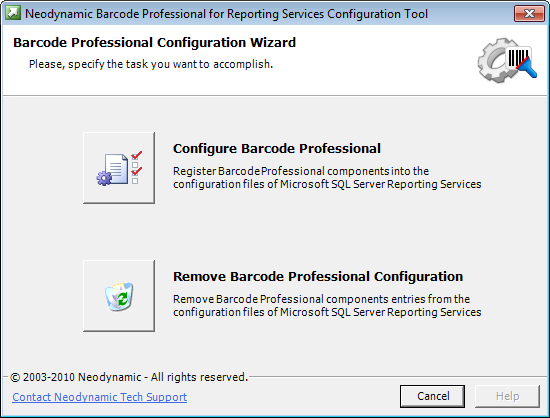Click the Remove Configuration recycle bin icon
Screen dimensions: 550x418
pos(119,296)
